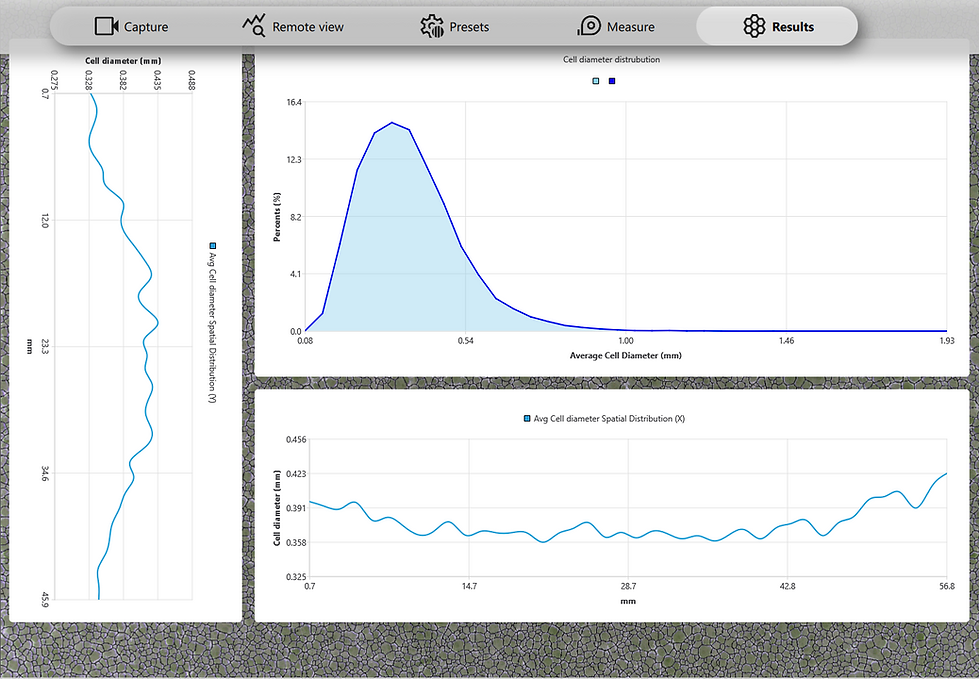Click 'Cell diameter (mm)' title of Y chart

(123, 61)
